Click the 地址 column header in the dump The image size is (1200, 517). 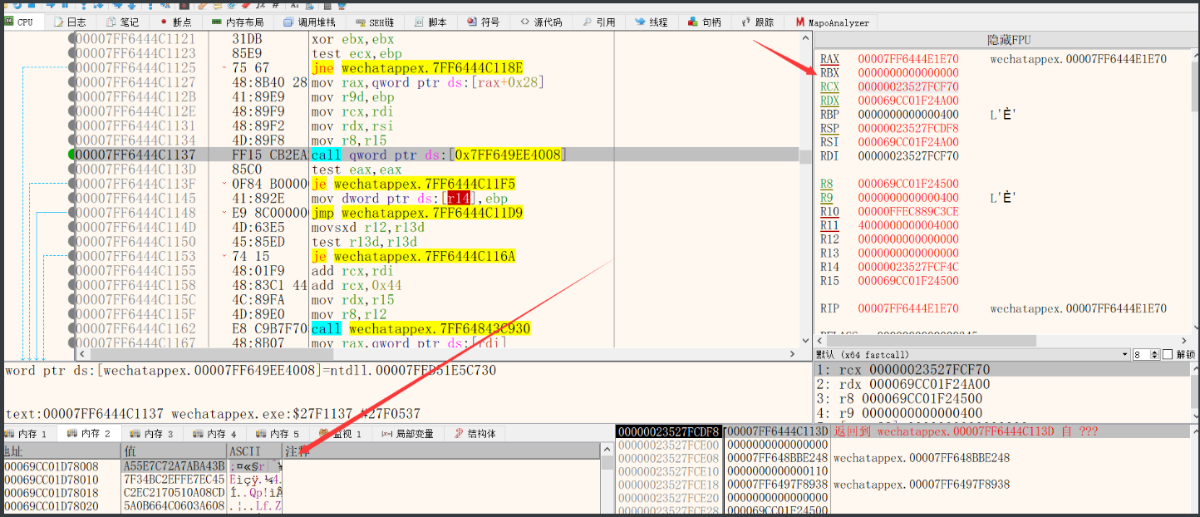click(x=60, y=452)
